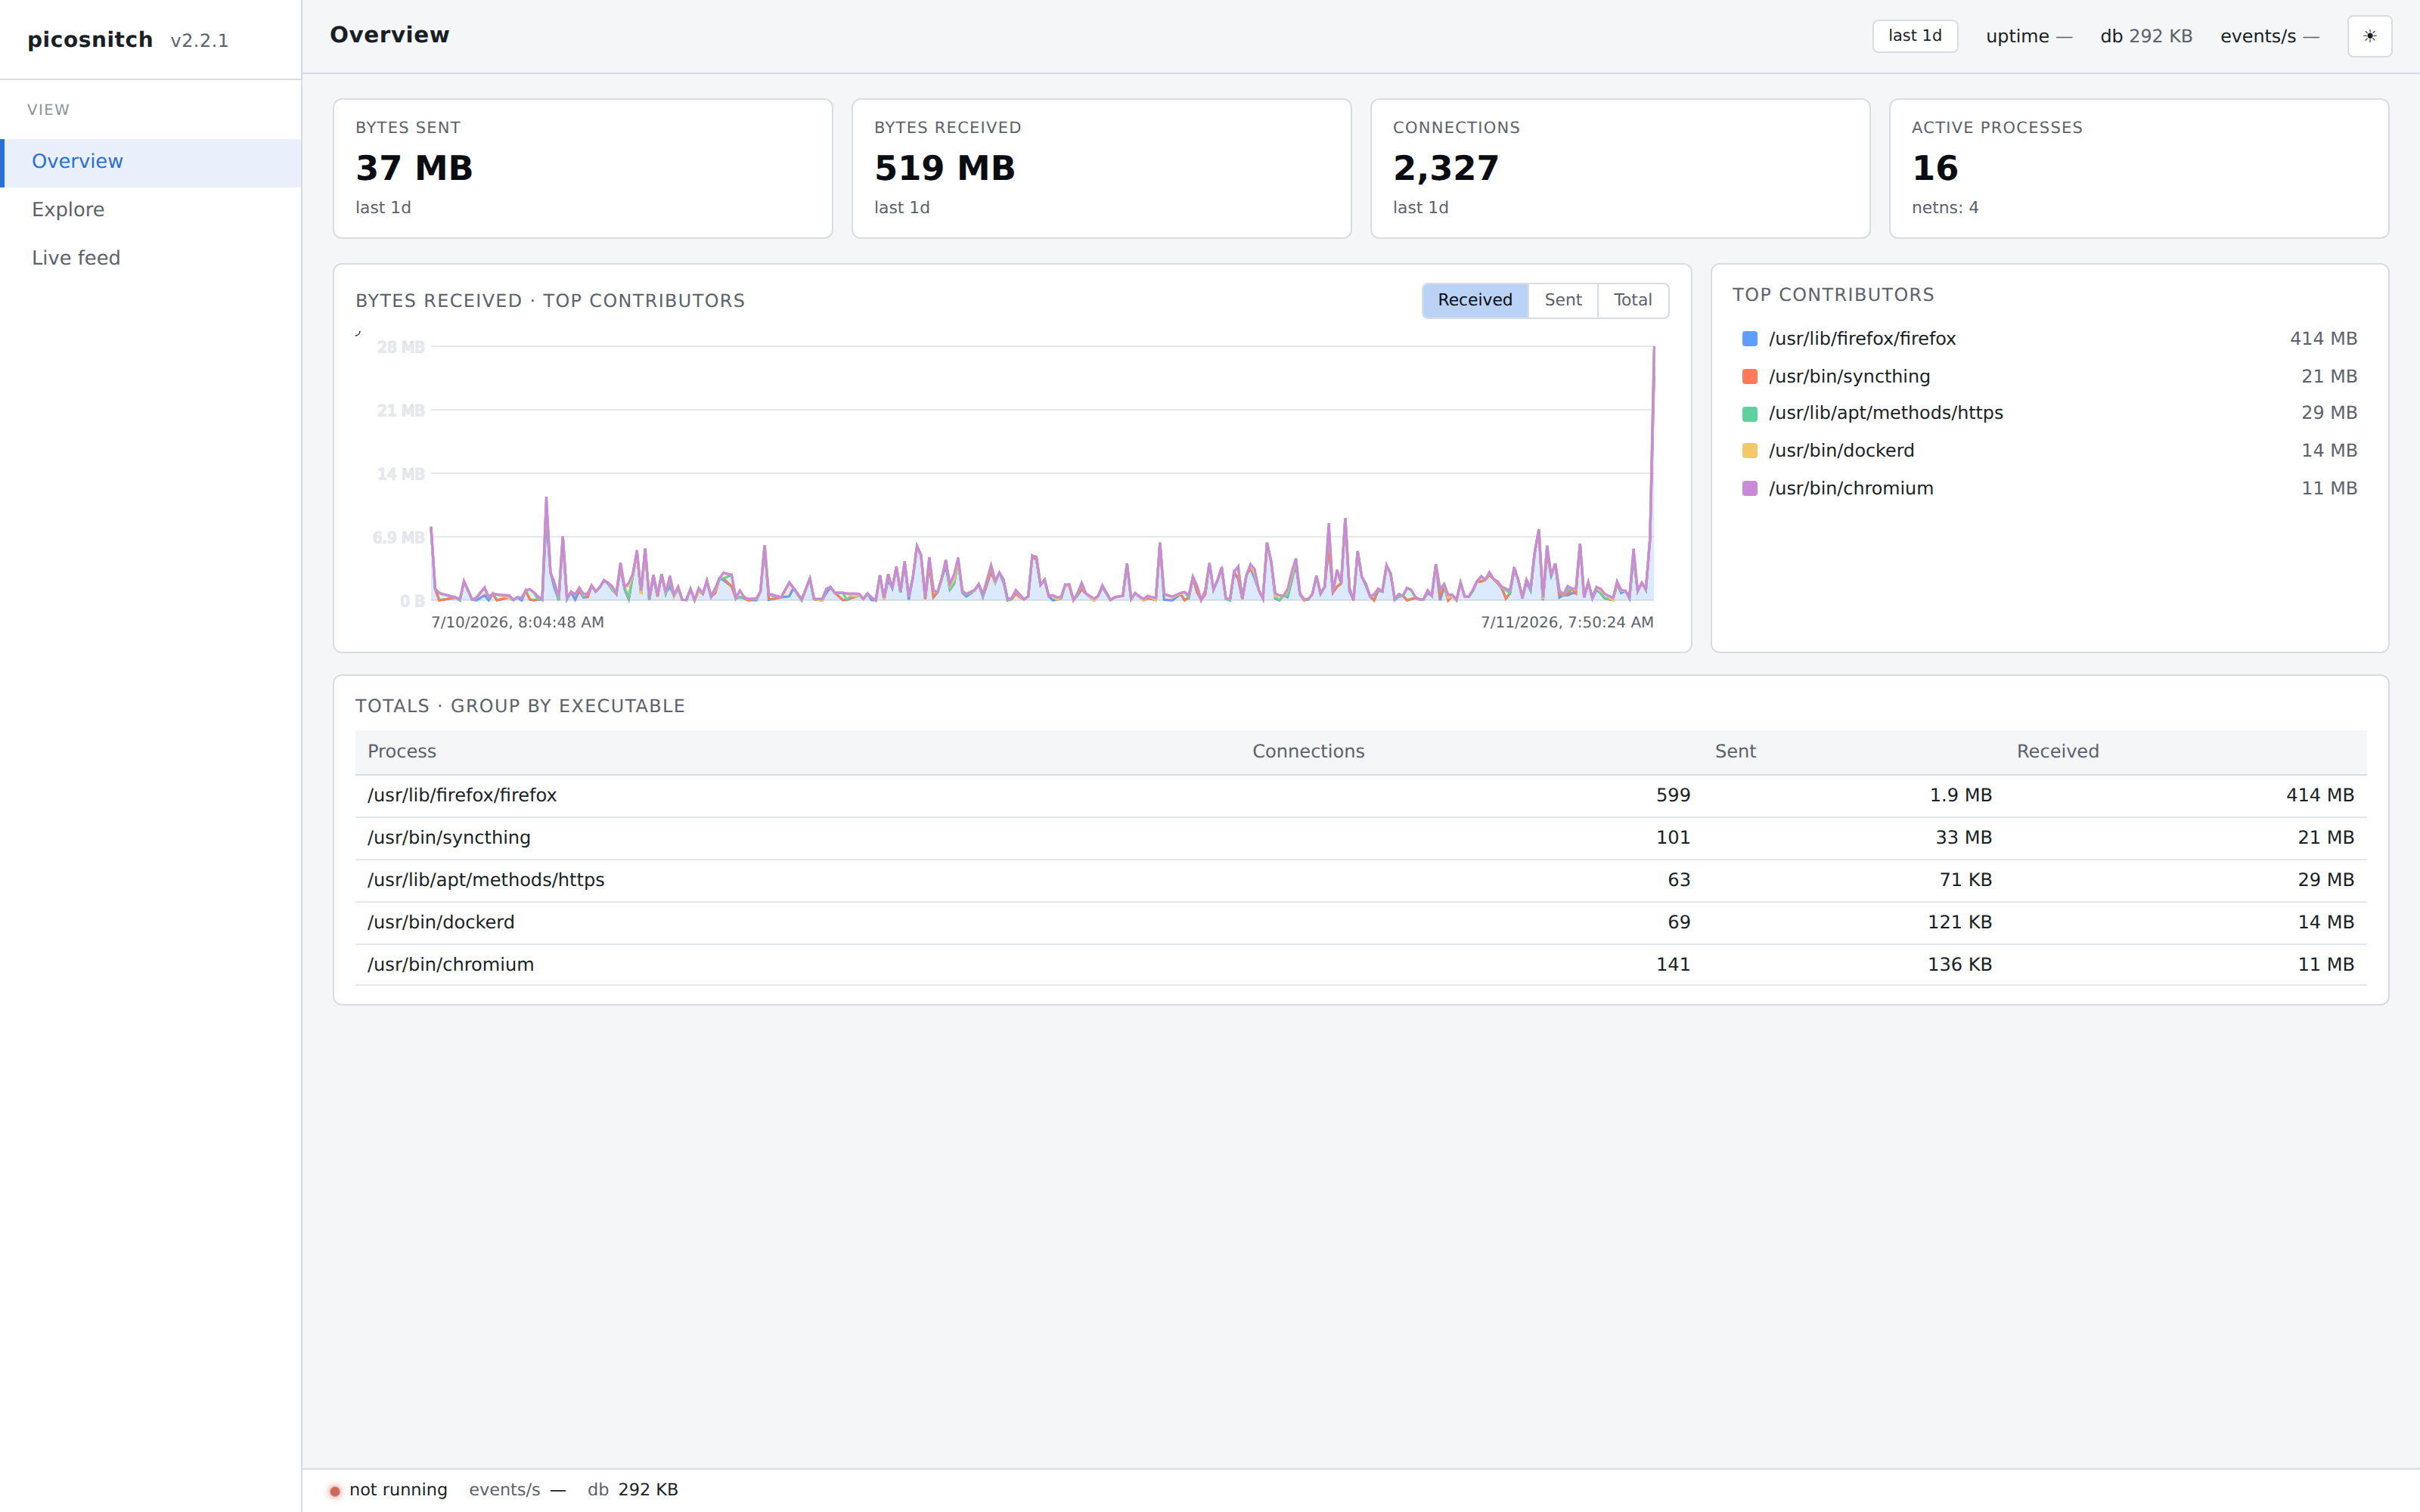The image size is (2420, 1512).
Task: Click the Active Processes 16 card
Action: pyautogui.click(x=2139, y=168)
